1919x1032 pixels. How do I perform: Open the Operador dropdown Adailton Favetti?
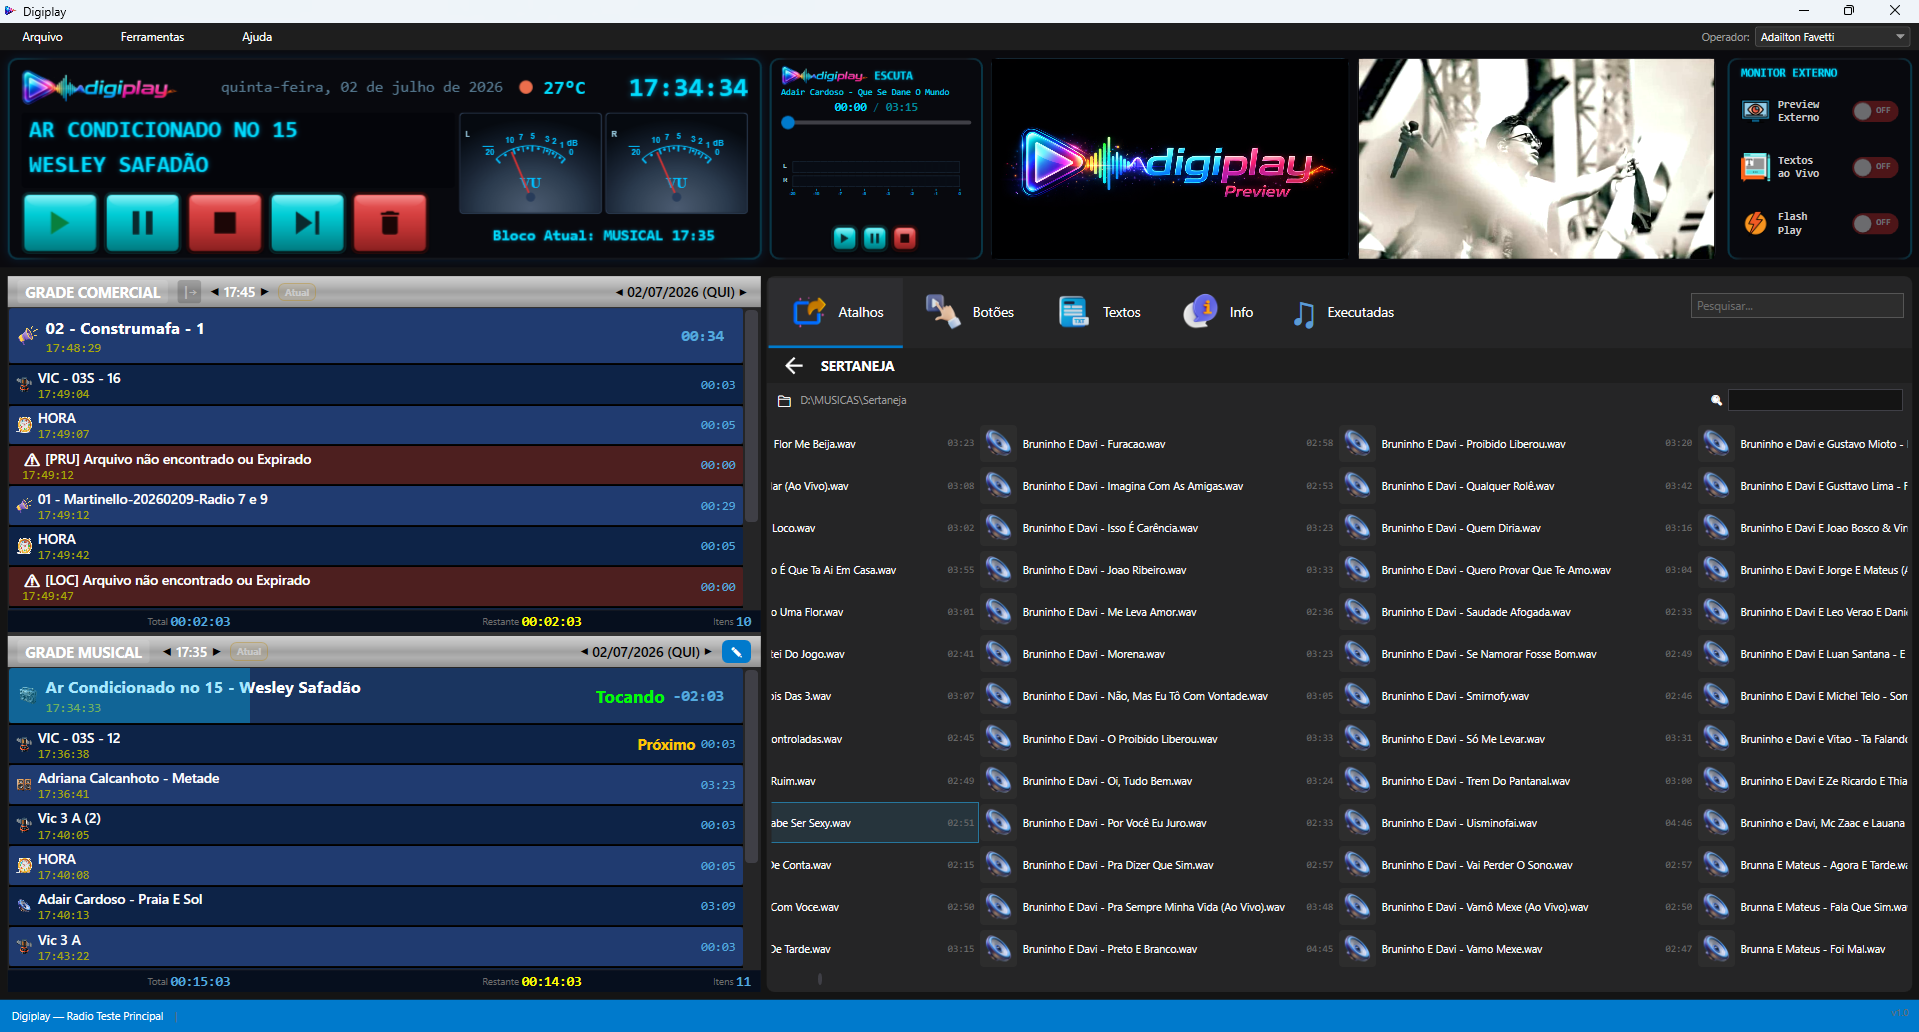pyautogui.click(x=1832, y=37)
